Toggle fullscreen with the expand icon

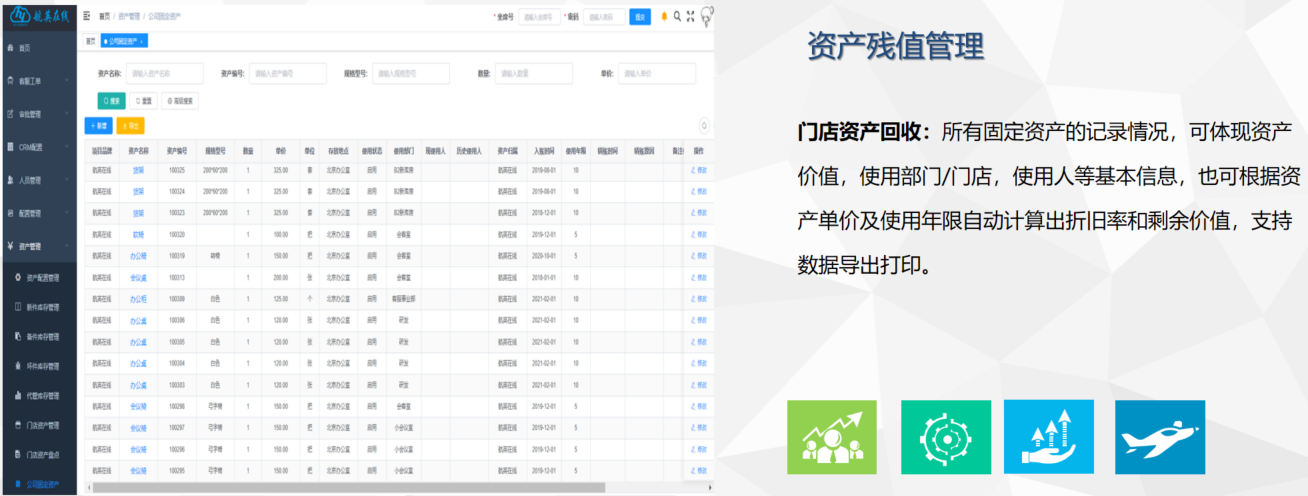[690, 17]
